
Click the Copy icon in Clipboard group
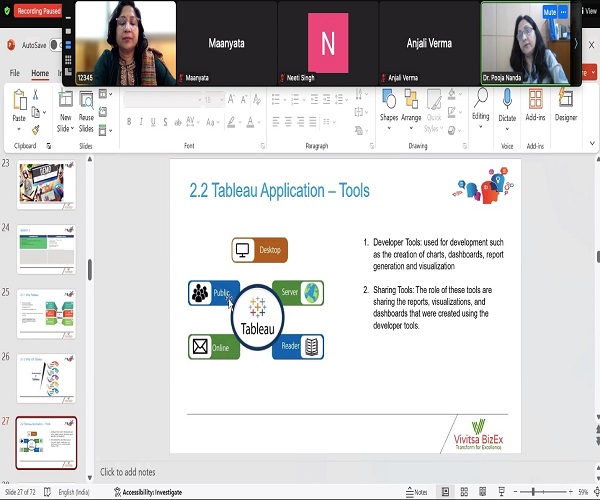coord(36,112)
